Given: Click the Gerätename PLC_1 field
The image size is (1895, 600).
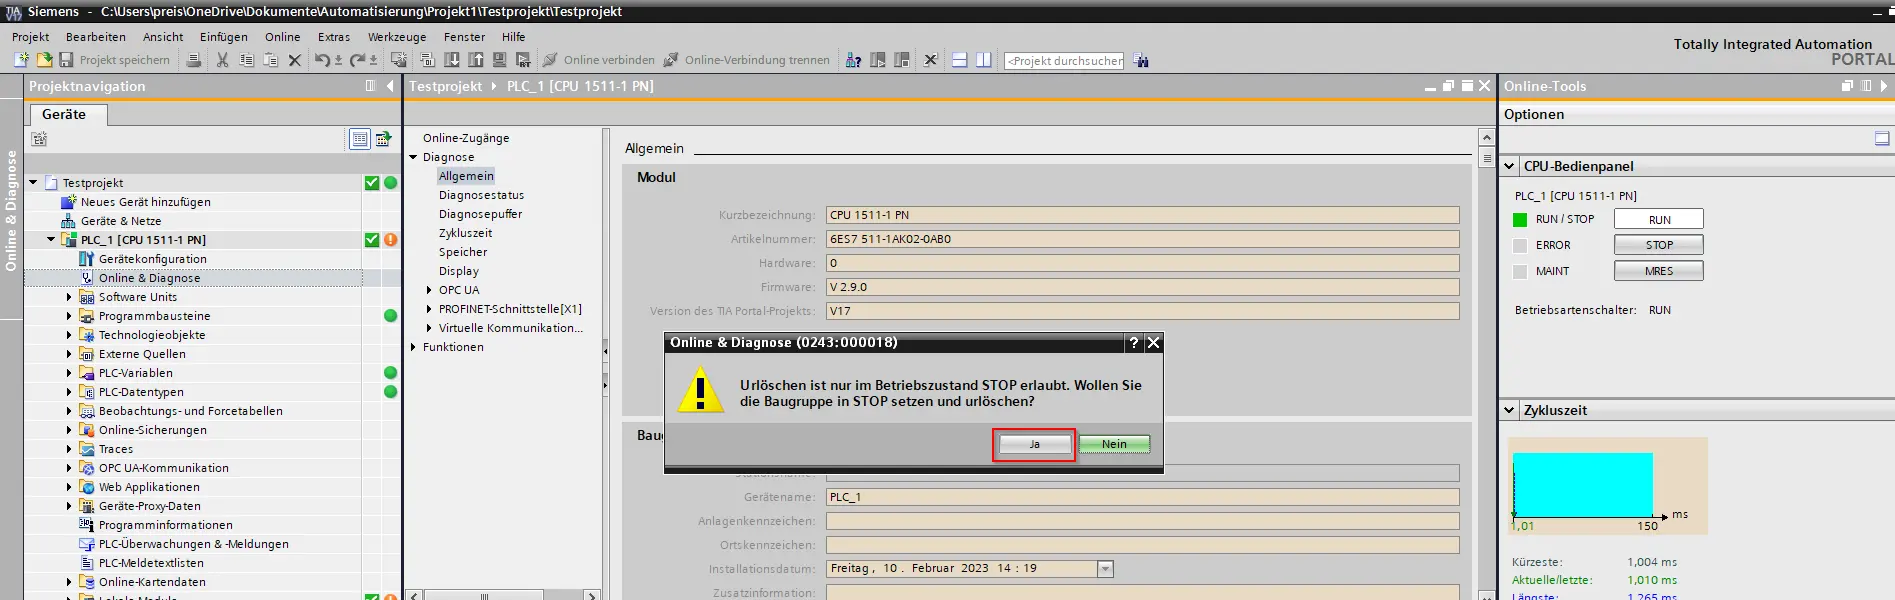Looking at the screenshot, I should coord(1142,497).
